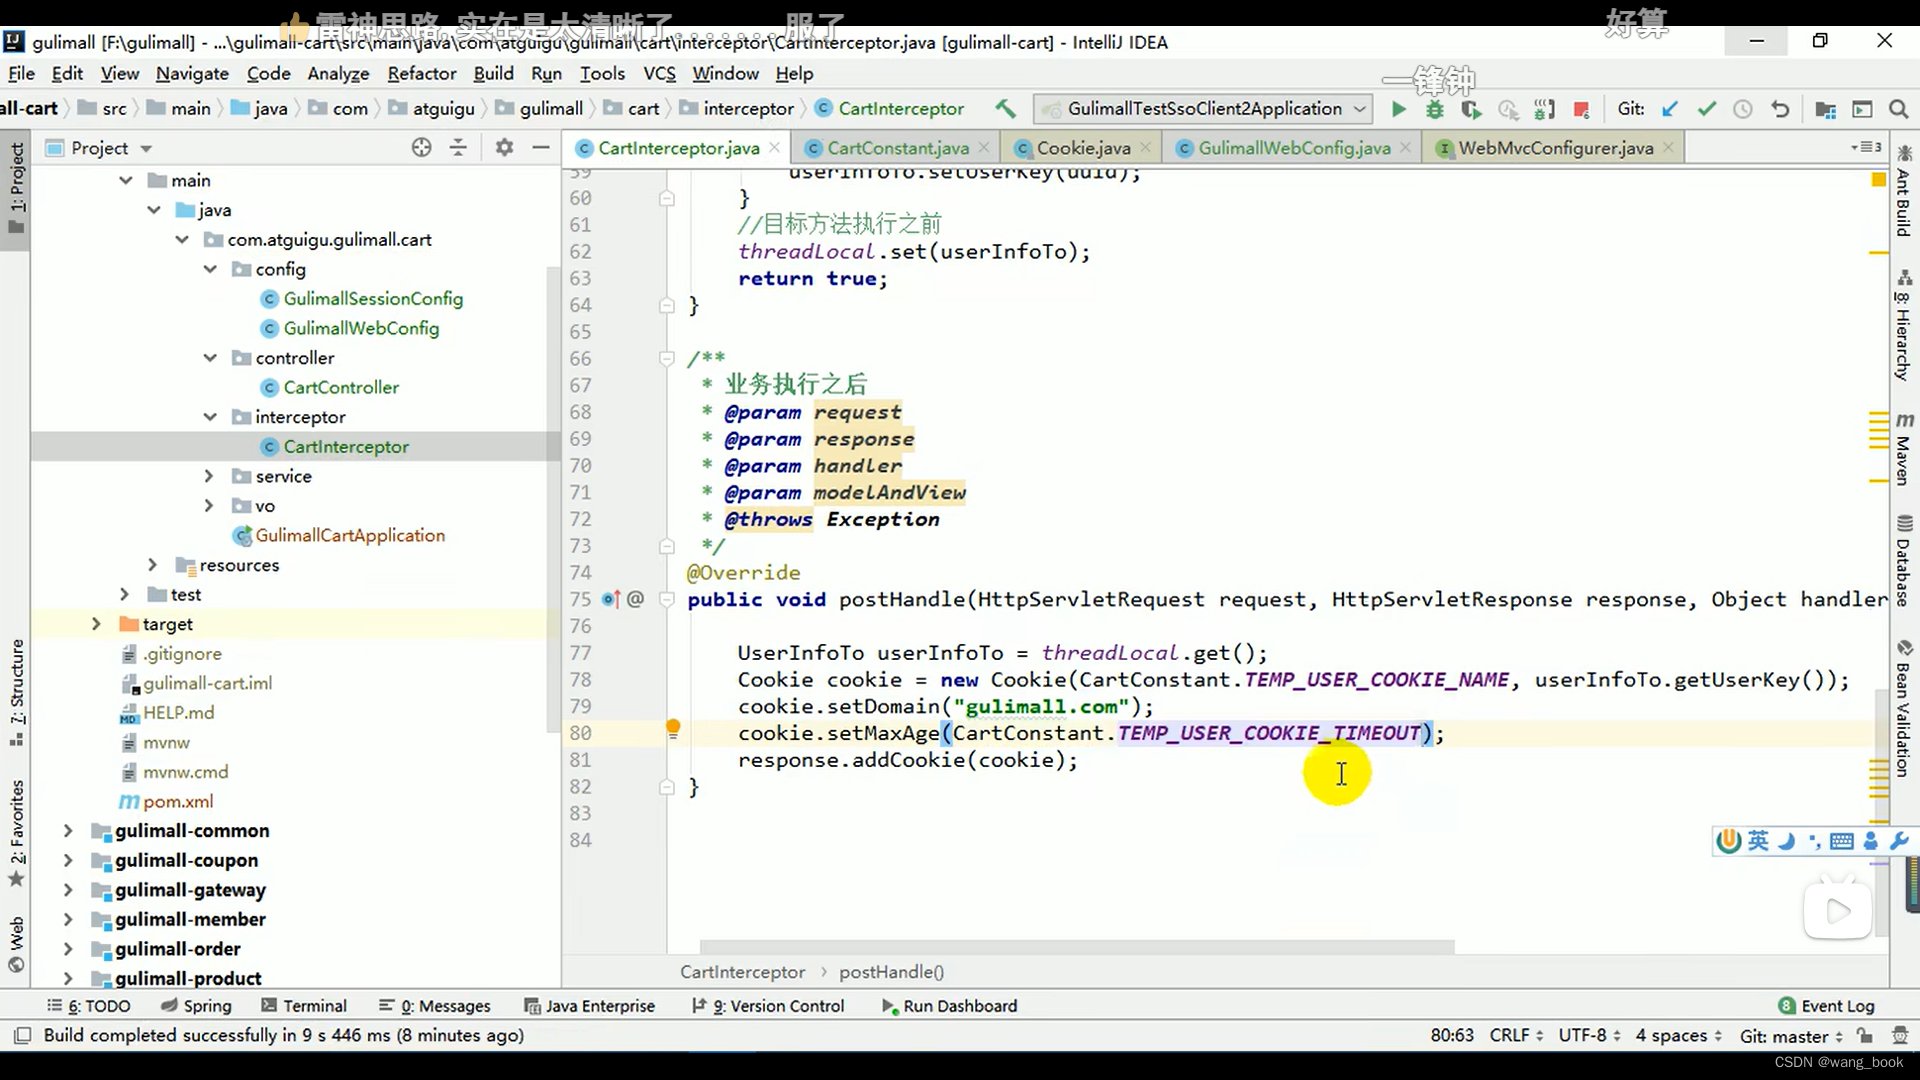This screenshot has width=1920, height=1080.
Task: Click the video play overlay button
Action: (x=1838, y=910)
